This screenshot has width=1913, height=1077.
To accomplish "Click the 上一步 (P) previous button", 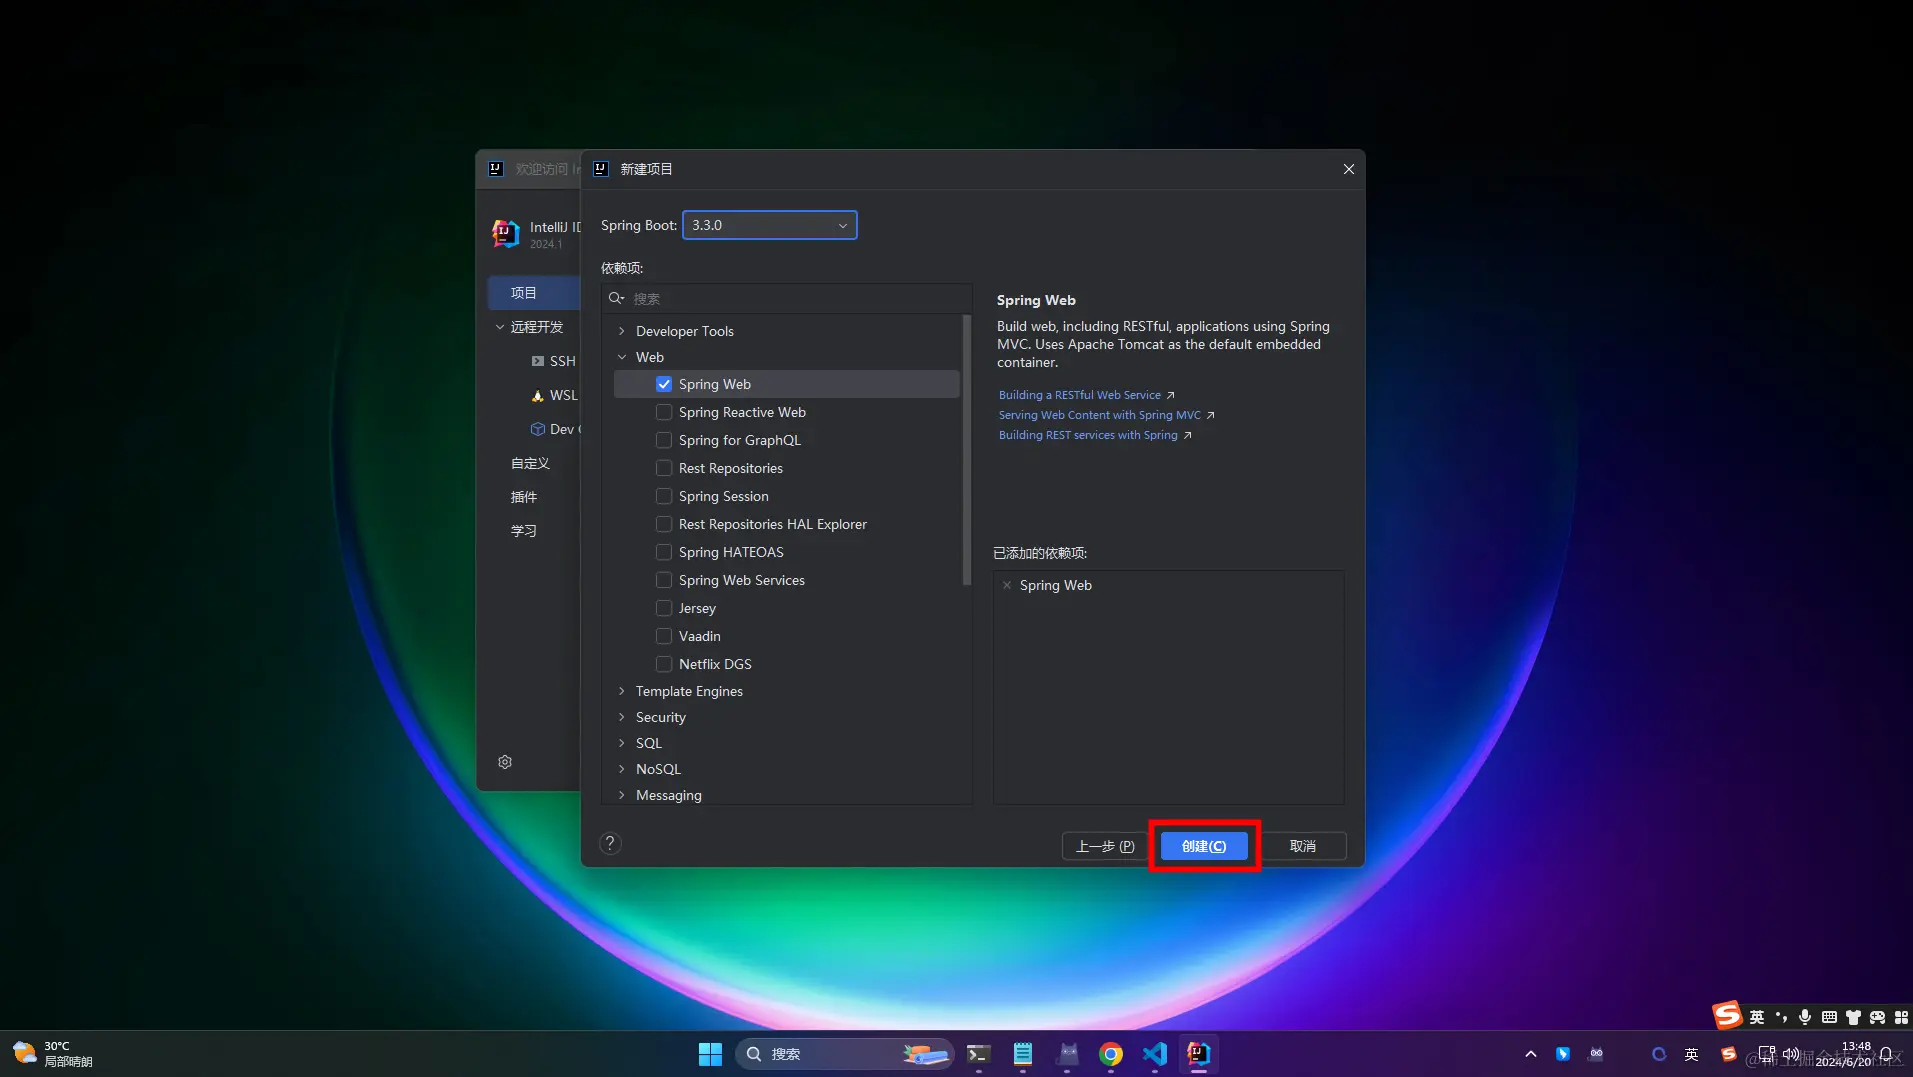I will coord(1105,846).
